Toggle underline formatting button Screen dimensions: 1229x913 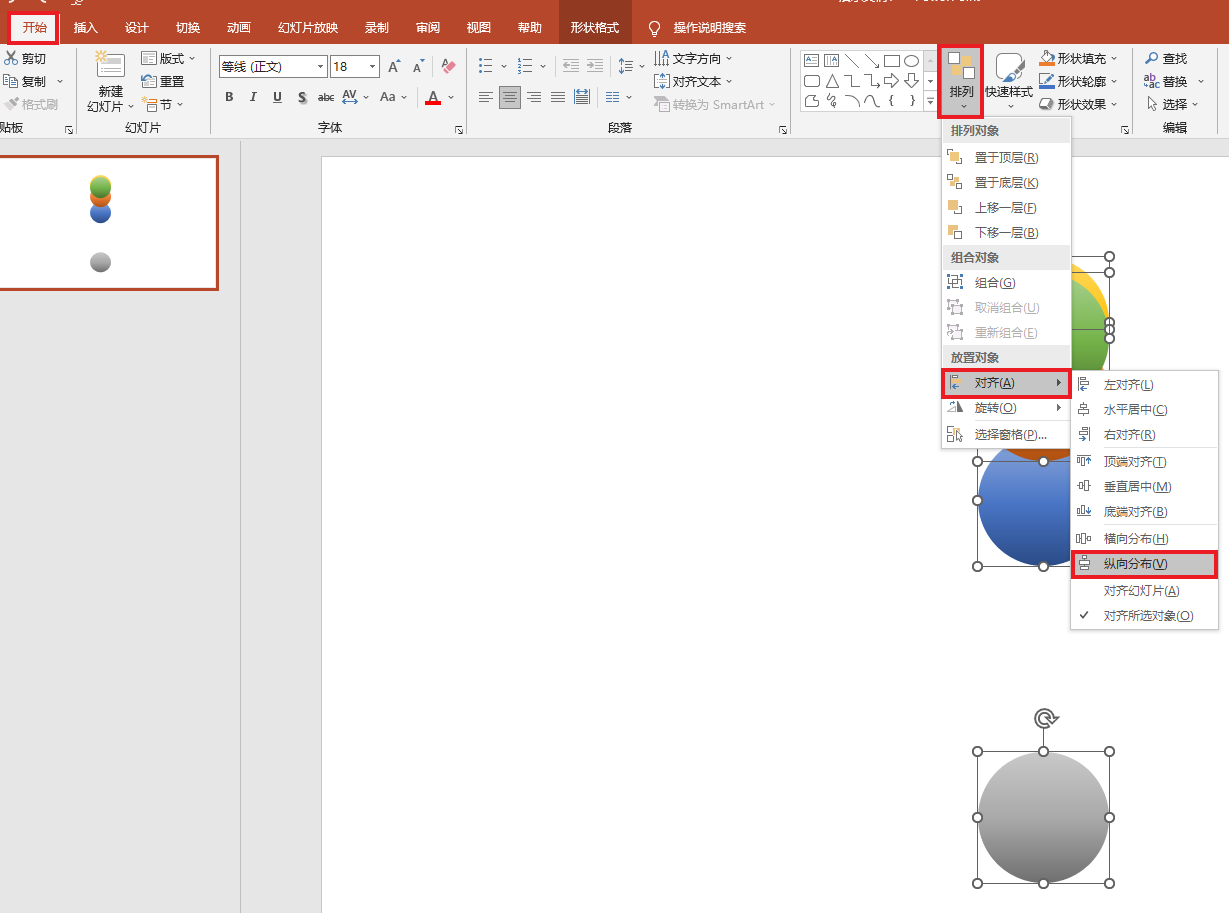tap(277, 97)
